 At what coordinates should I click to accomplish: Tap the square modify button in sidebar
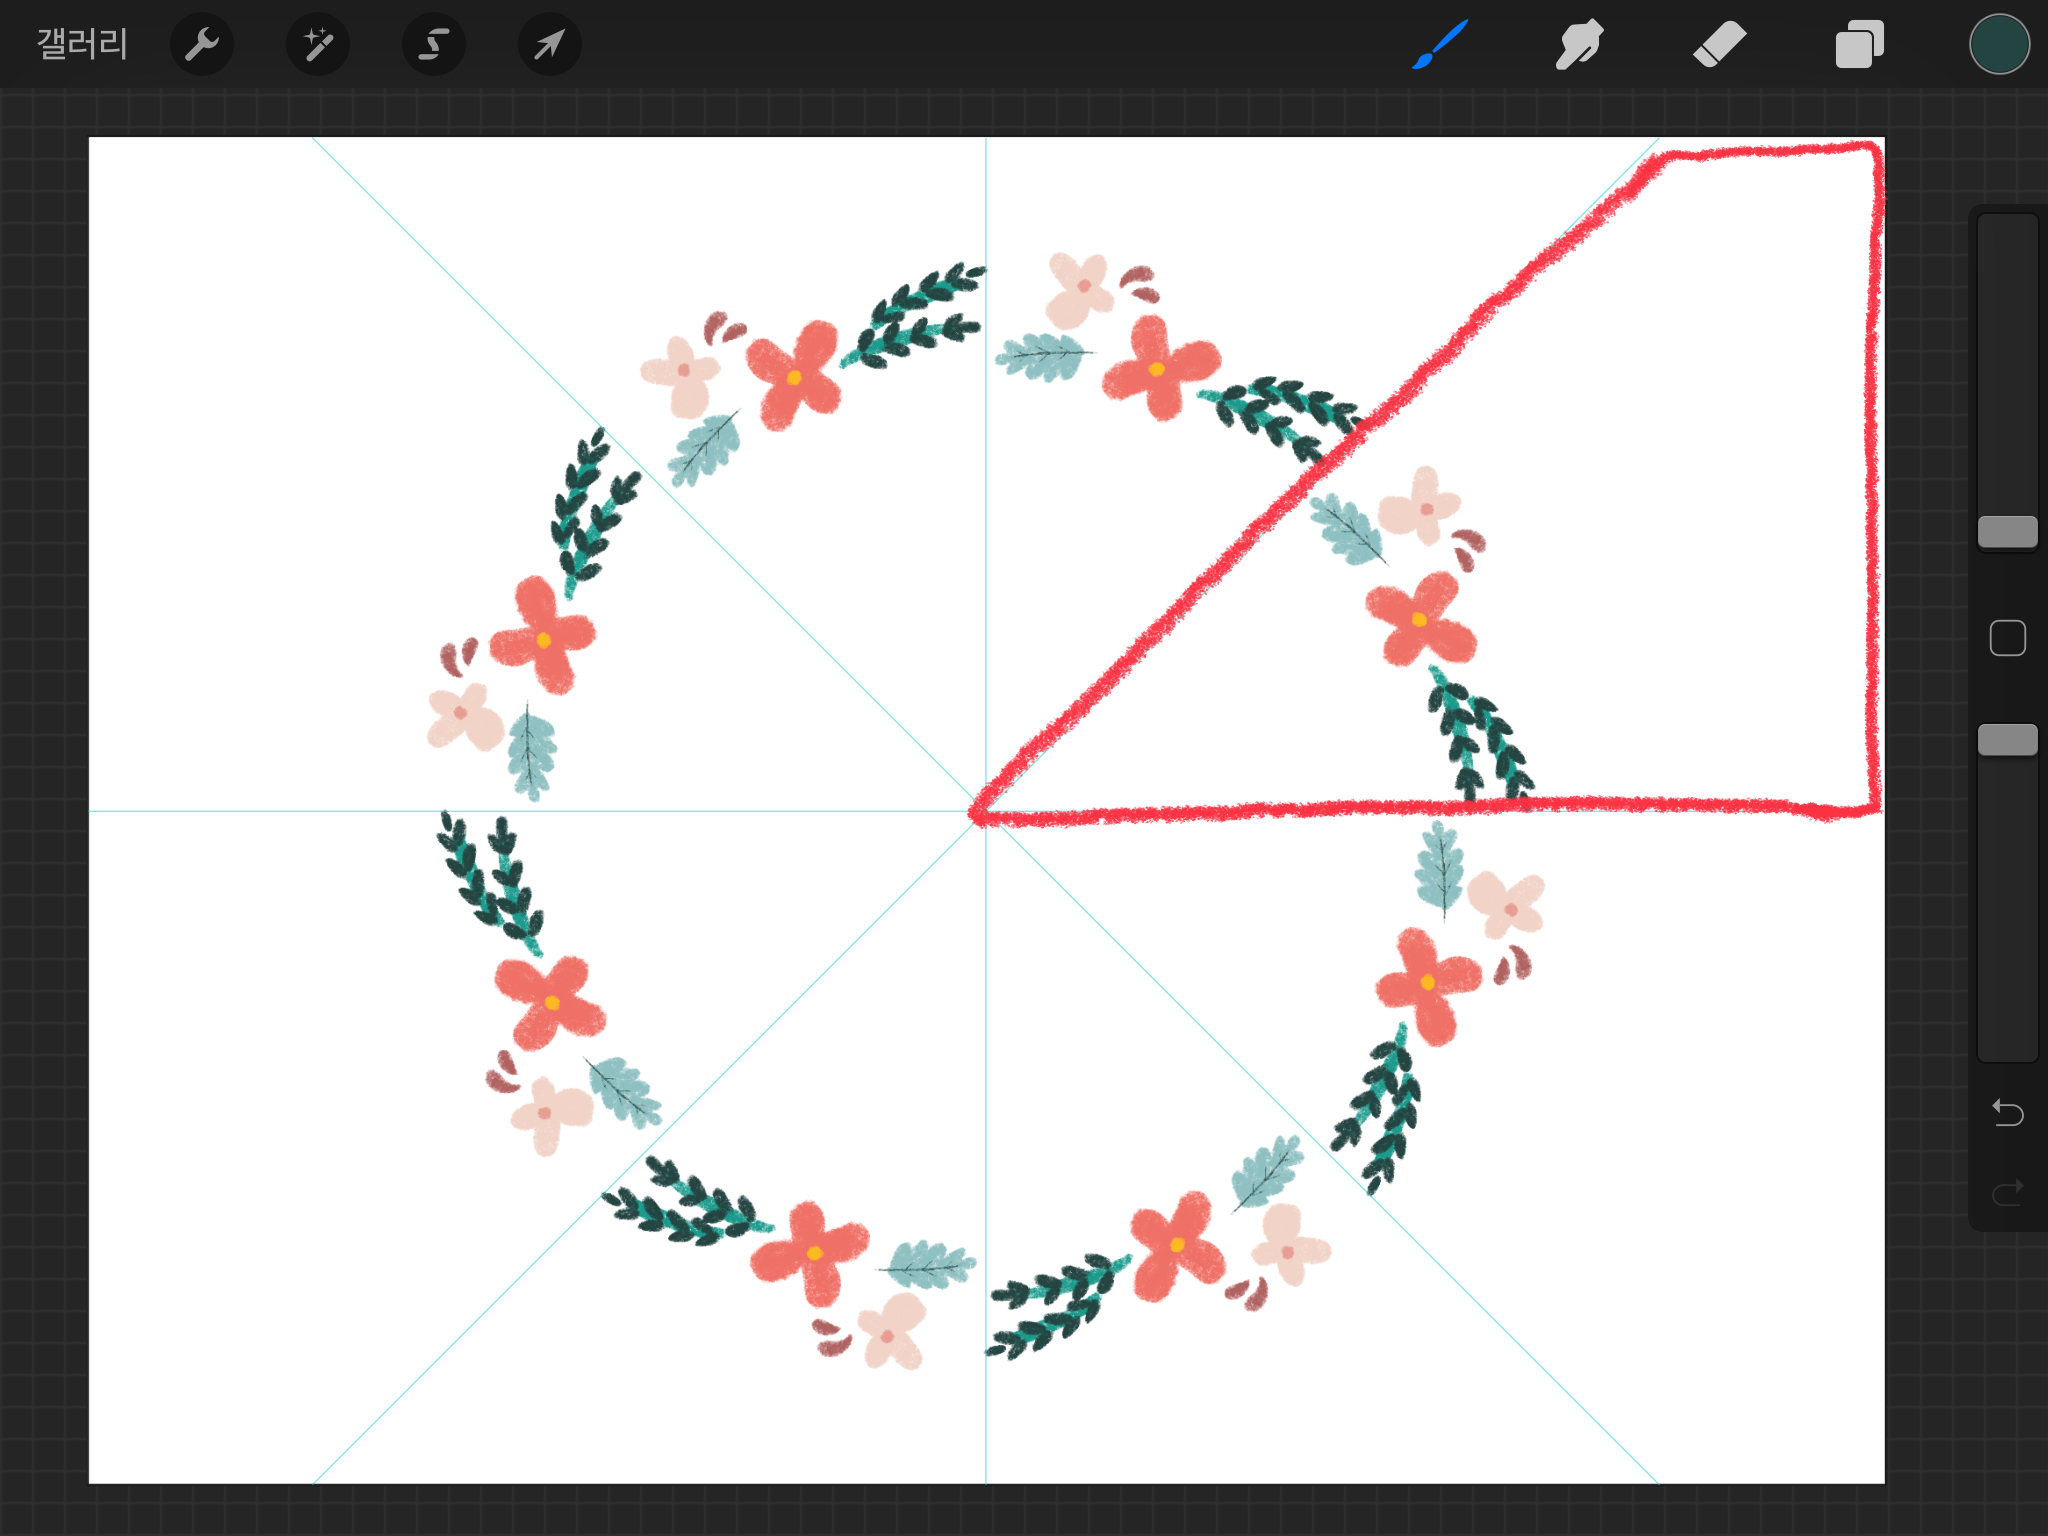2007,638
